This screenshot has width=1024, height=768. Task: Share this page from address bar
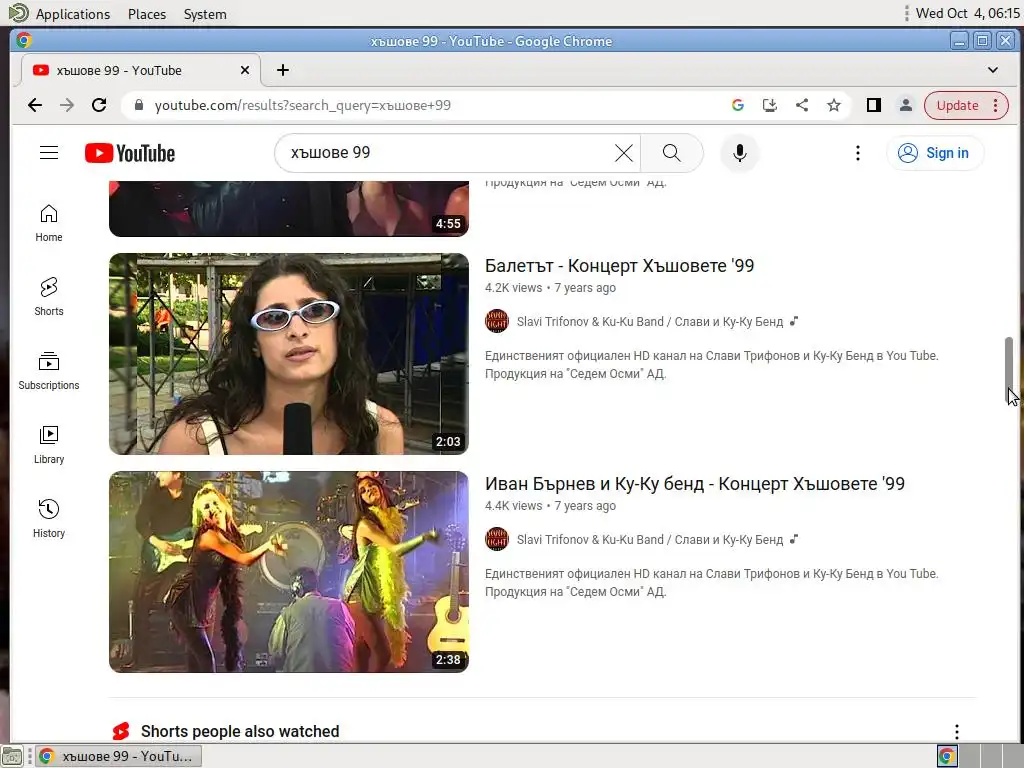point(802,105)
